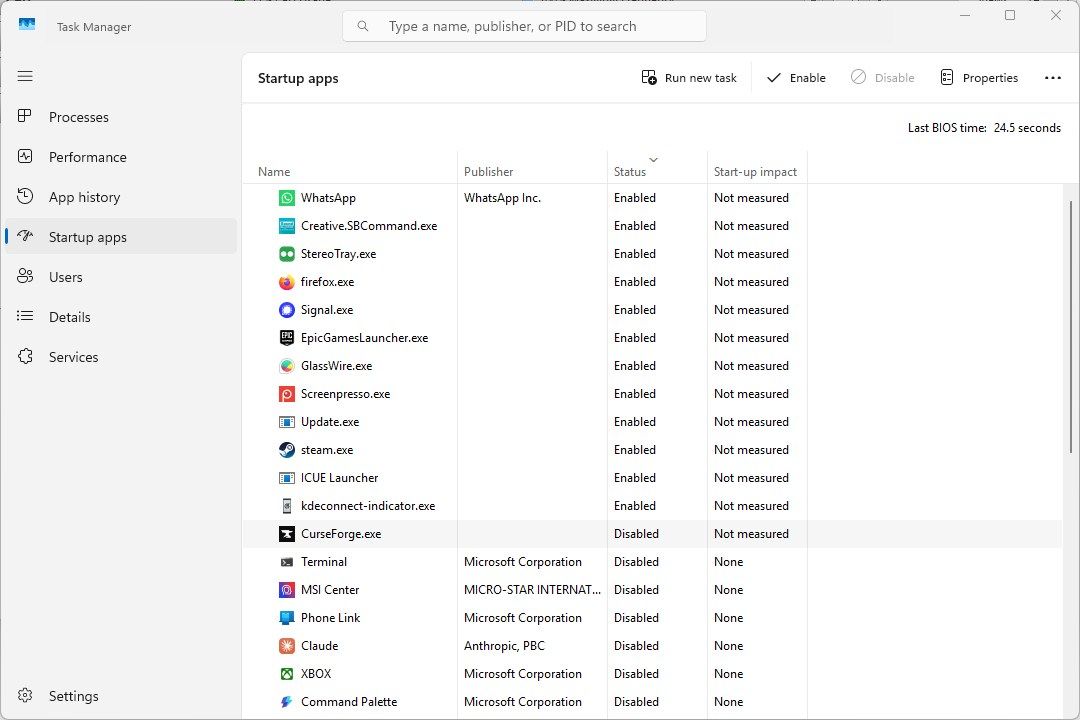
Task: Click Not measured in GlassWire.exe row
Action: tap(751, 366)
